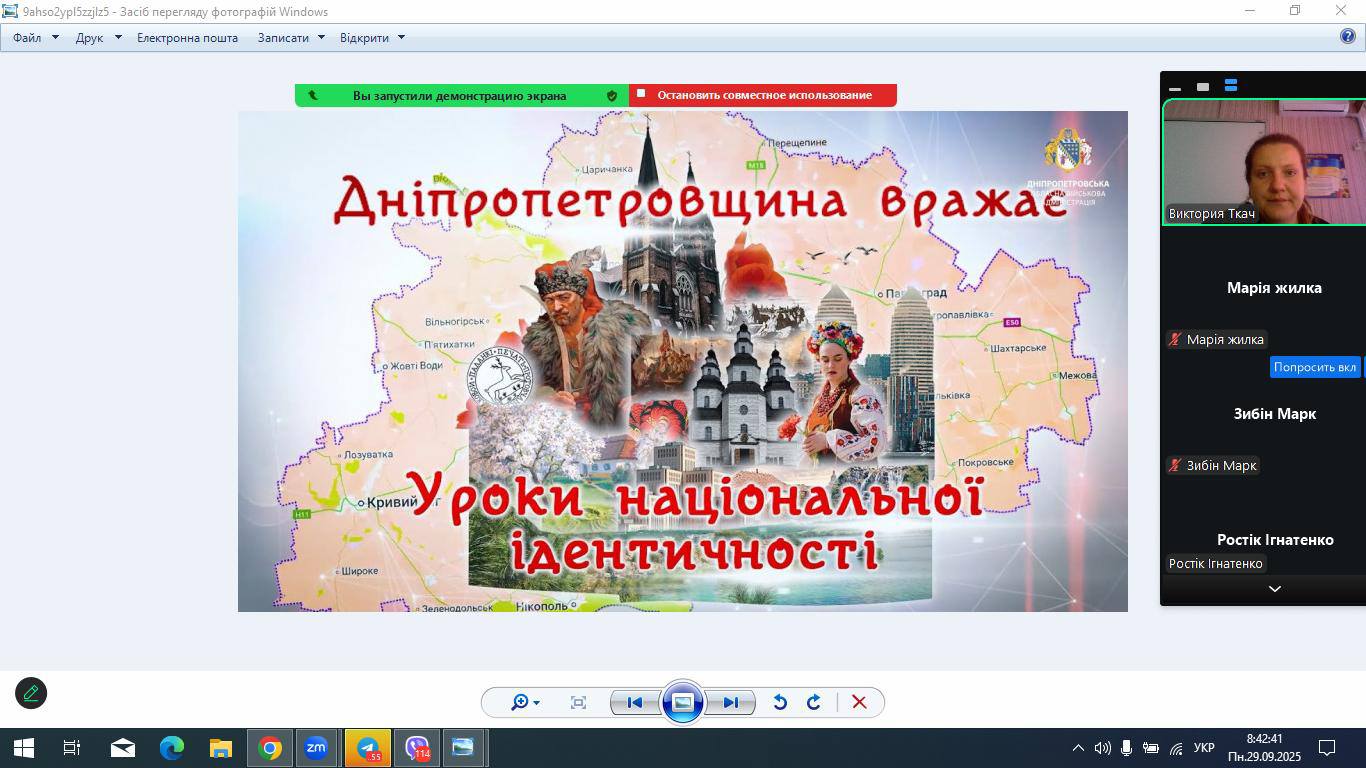Start the slideshow with the center button
The height and width of the screenshot is (768, 1366).
click(x=683, y=702)
